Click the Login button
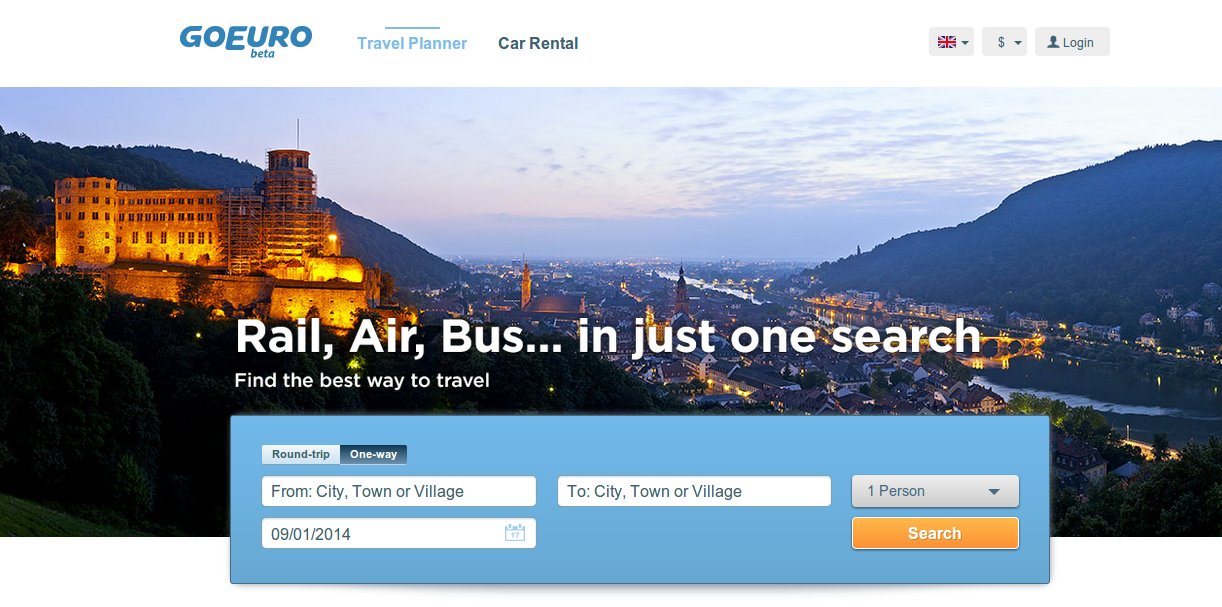 [1072, 42]
